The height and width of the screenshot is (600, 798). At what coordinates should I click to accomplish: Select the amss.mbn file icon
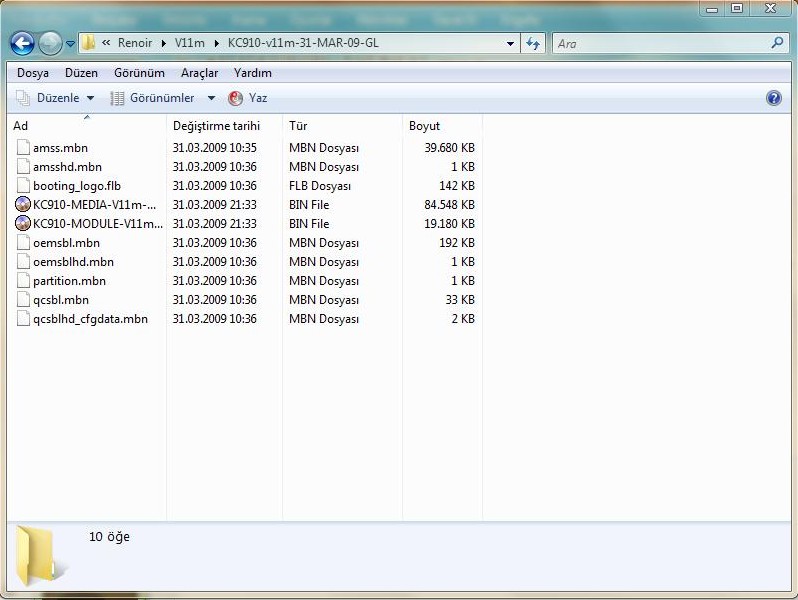click(24, 148)
